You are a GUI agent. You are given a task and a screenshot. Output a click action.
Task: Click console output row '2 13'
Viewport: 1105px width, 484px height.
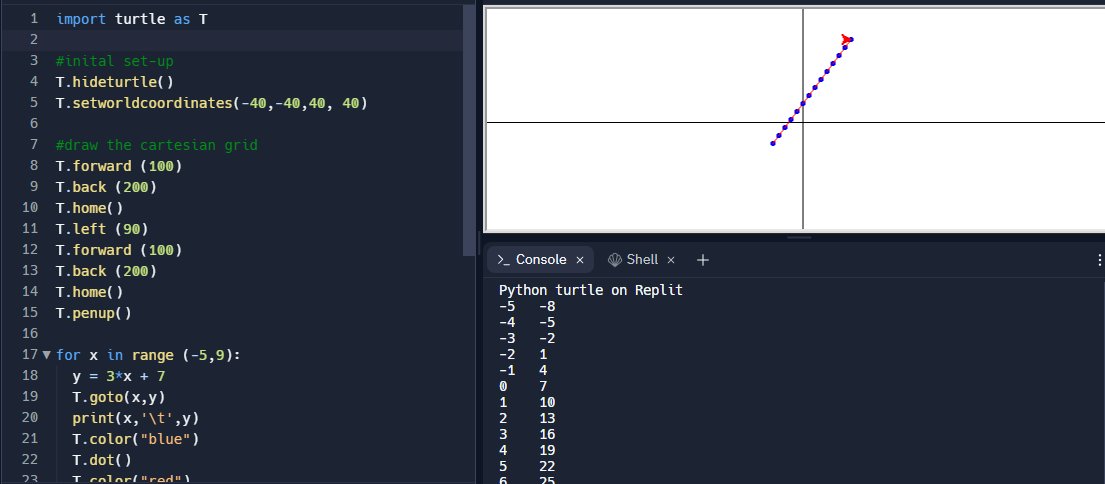pyautogui.click(x=527, y=418)
